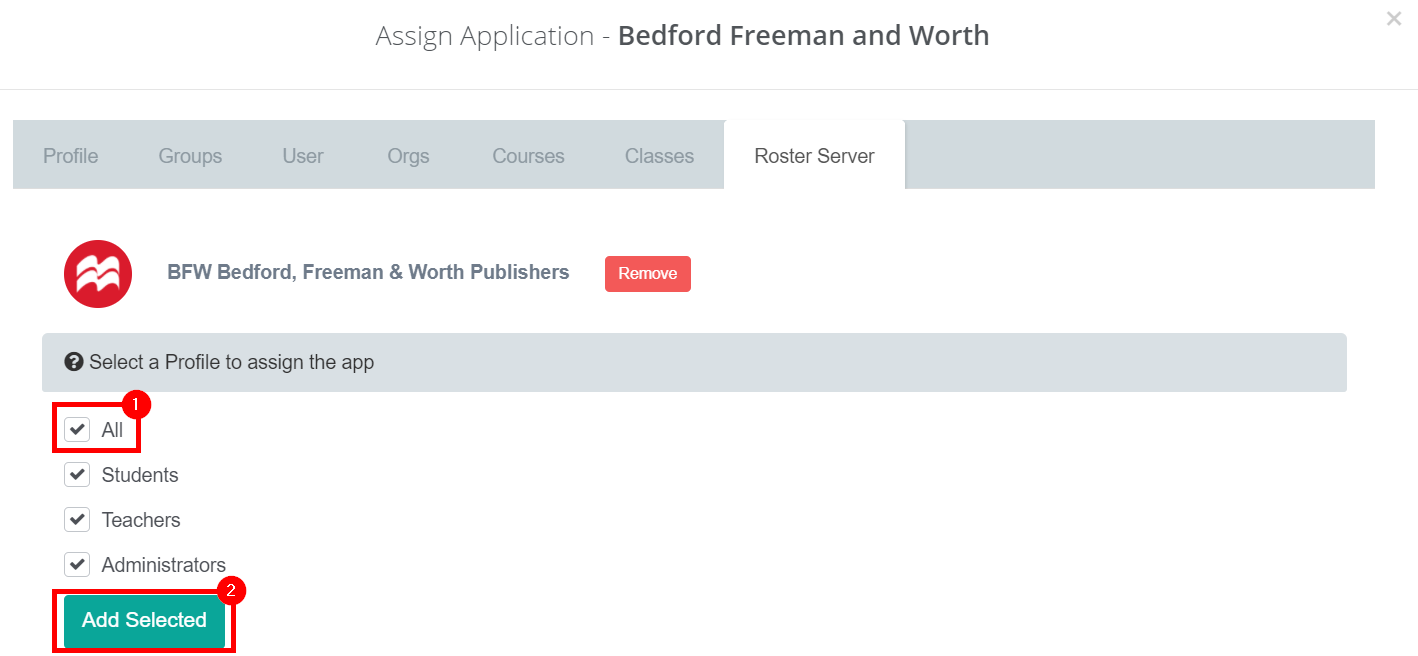The width and height of the screenshot is (1418, 656).
Task: Close the Assign Application dialog
Action: [x=1394, y=18]
